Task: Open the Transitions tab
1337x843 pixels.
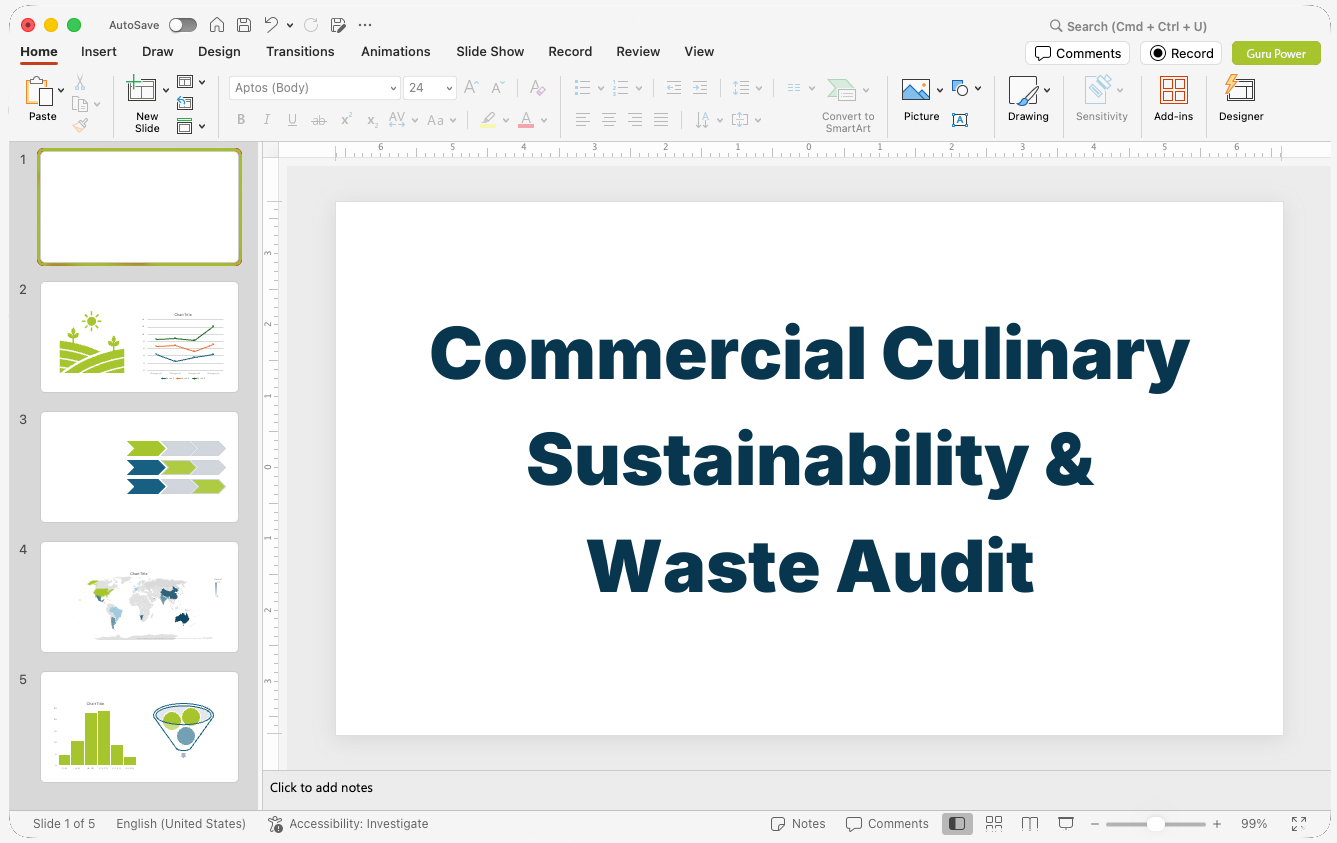Action: click(300, 52)
